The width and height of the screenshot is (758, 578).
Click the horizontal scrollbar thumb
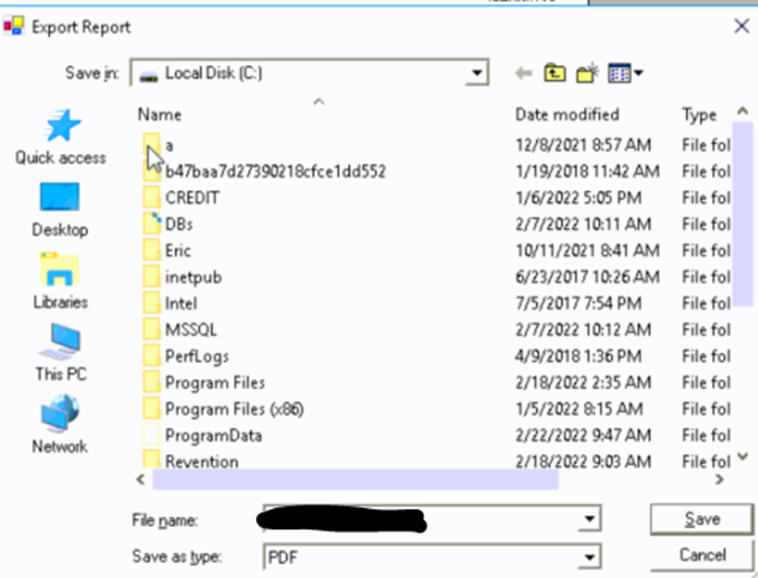coord(356,479)
